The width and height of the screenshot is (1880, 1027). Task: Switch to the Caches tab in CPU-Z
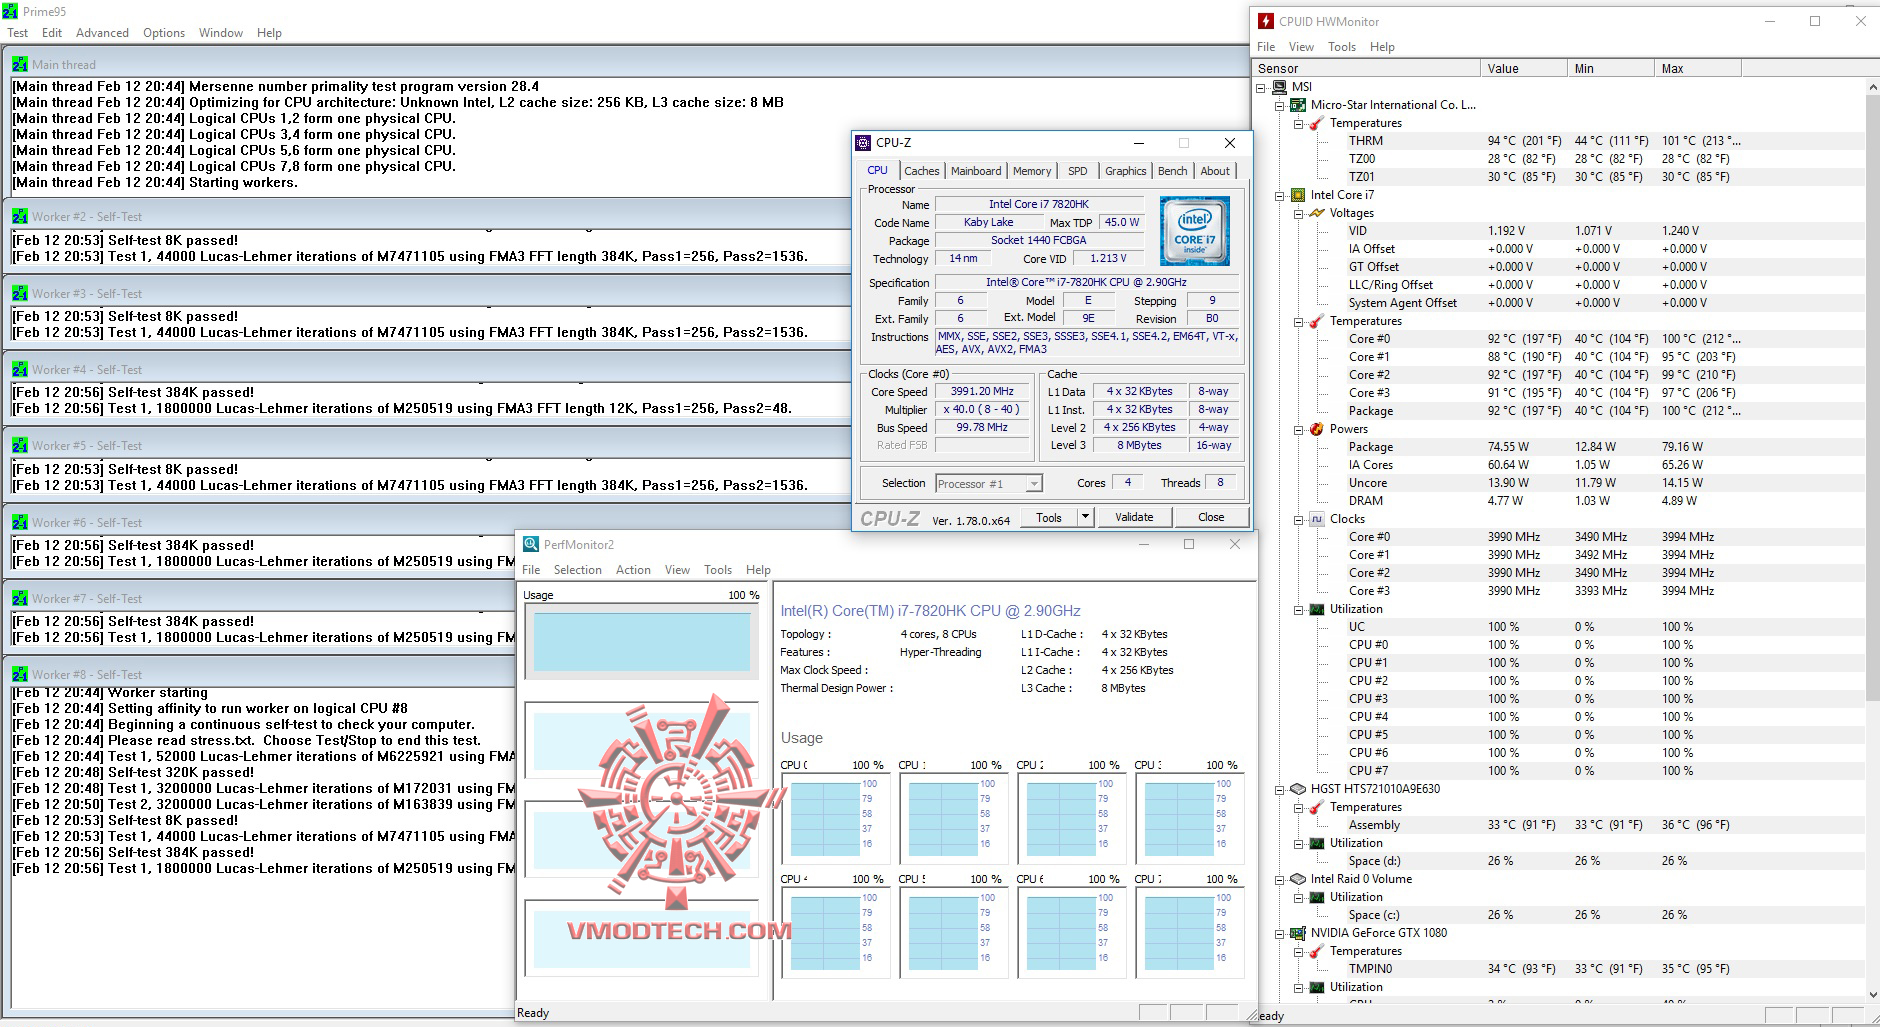point(922,171)
